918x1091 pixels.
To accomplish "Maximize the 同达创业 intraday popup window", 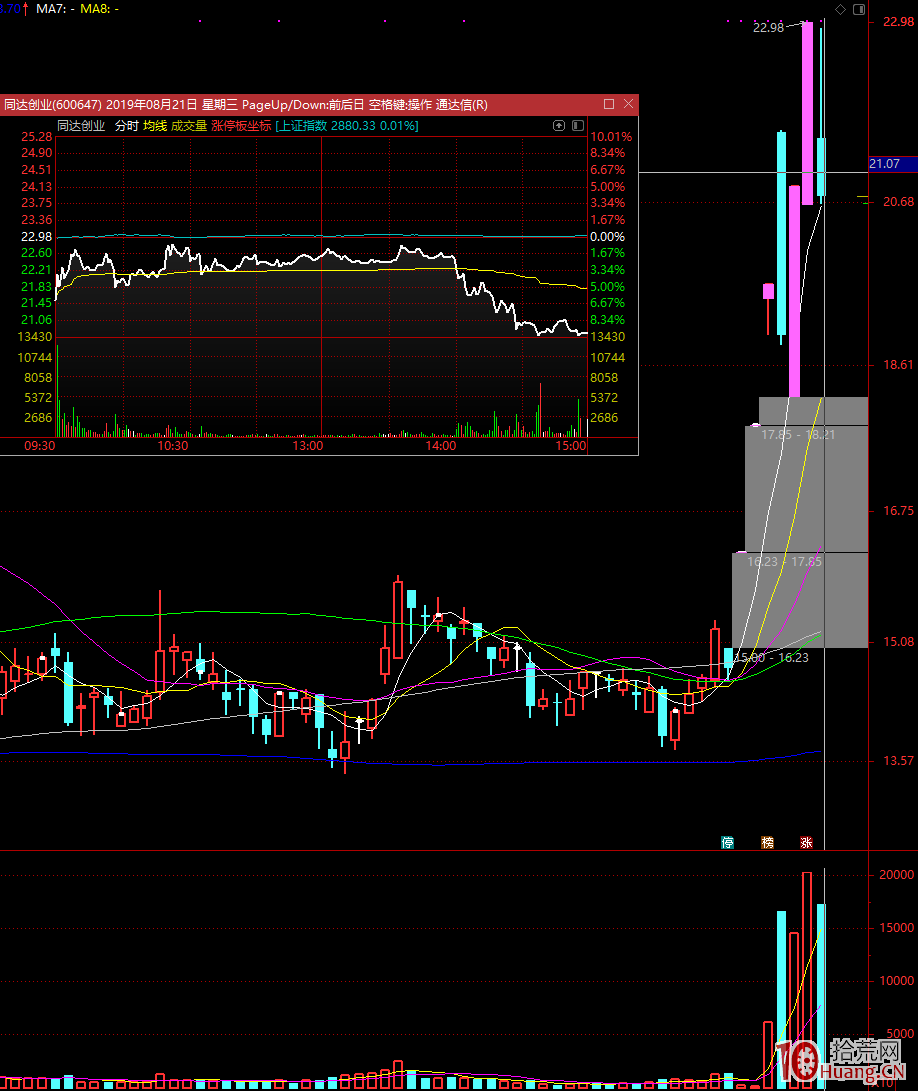I will 609,104.
